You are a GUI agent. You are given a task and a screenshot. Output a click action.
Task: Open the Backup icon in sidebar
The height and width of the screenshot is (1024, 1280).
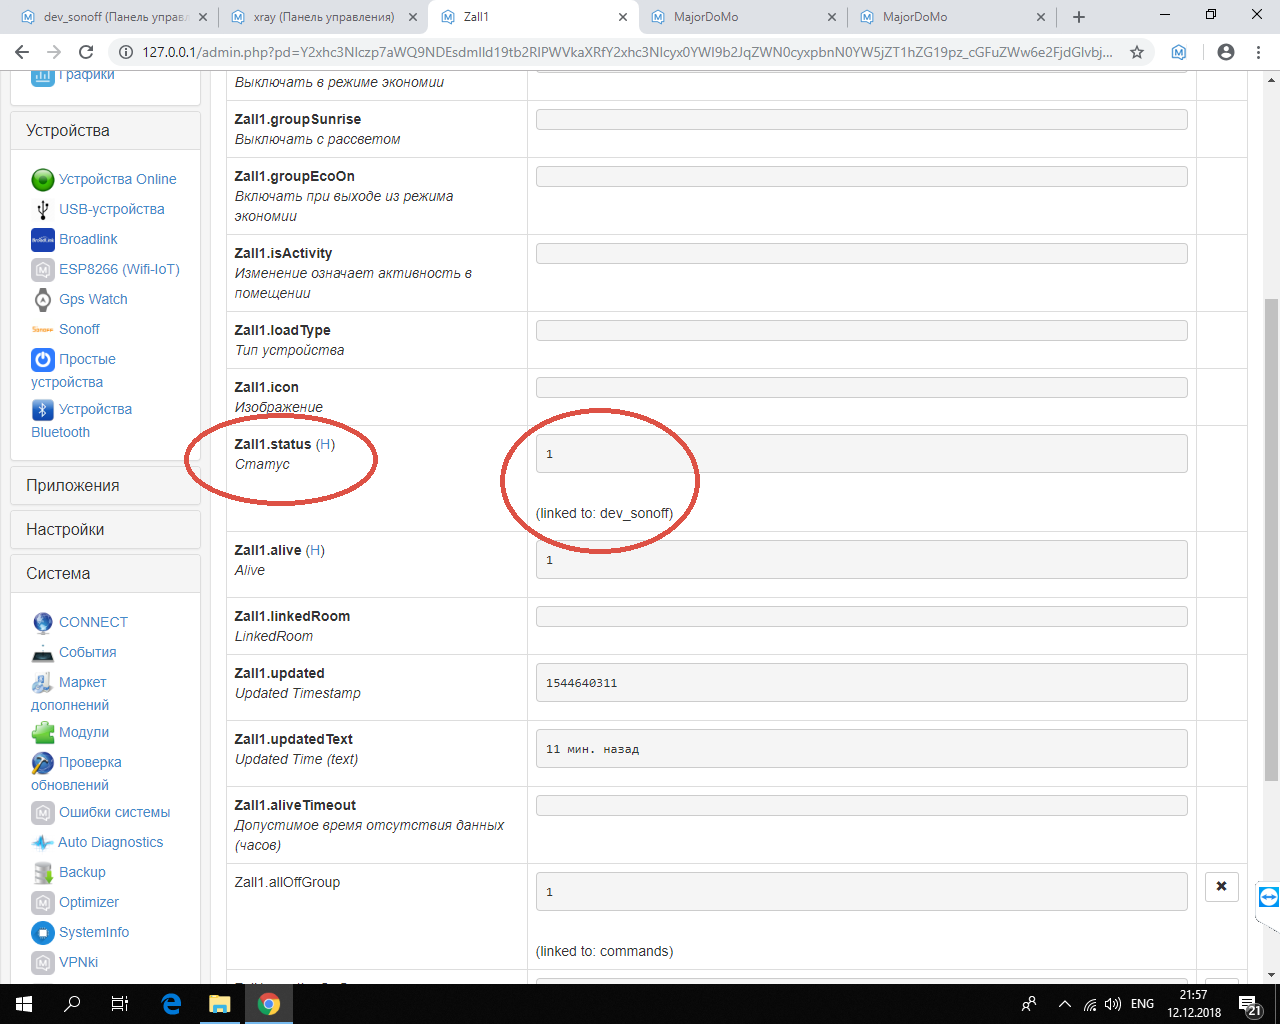pos(42,873)
